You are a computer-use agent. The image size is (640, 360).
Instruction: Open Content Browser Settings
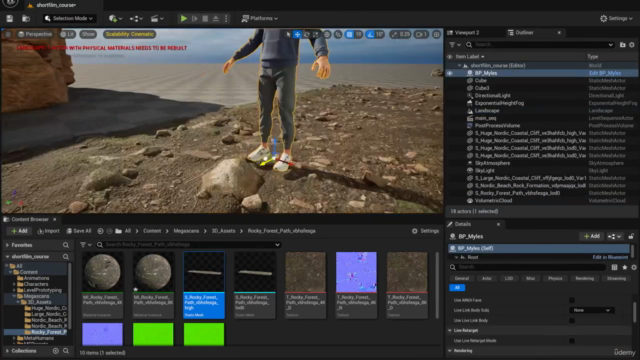coord(425,231)
